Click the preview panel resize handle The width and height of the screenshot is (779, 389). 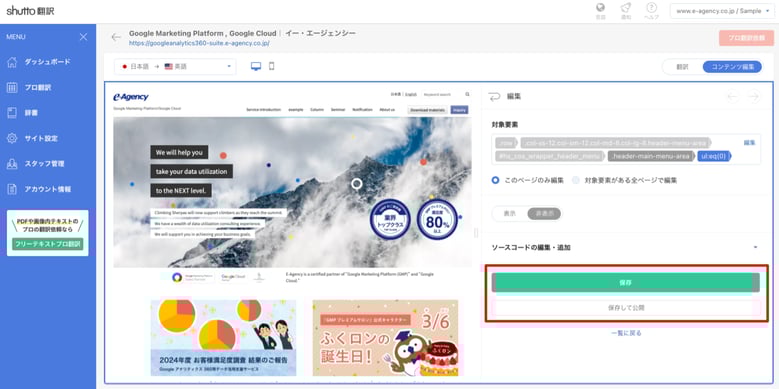pyautogui.click(x=476, y=233)
